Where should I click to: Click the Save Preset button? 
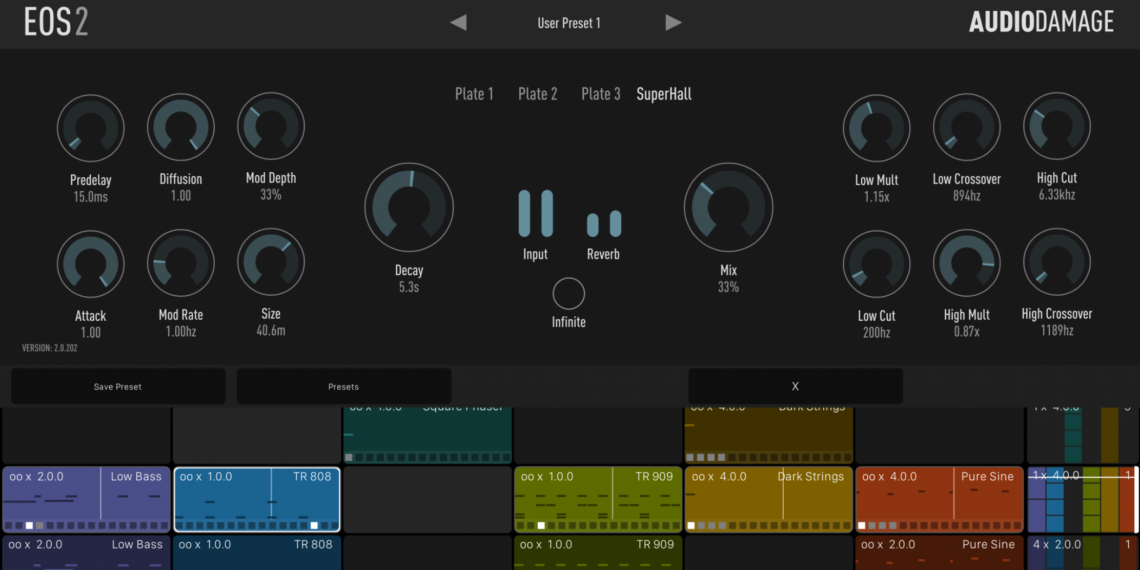tap(118, 386)
